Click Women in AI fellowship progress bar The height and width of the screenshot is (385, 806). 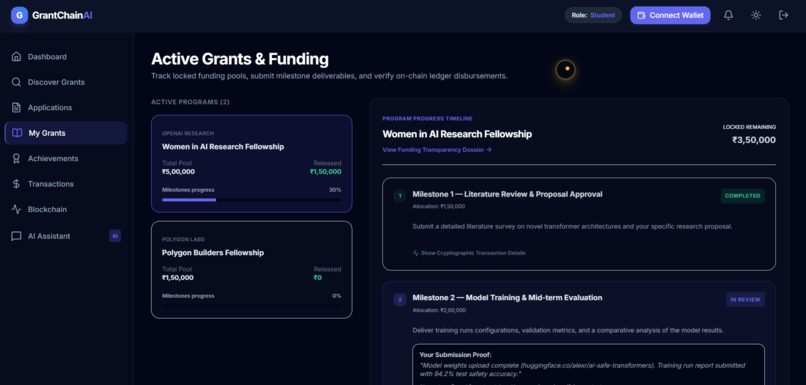click(251, 200)
